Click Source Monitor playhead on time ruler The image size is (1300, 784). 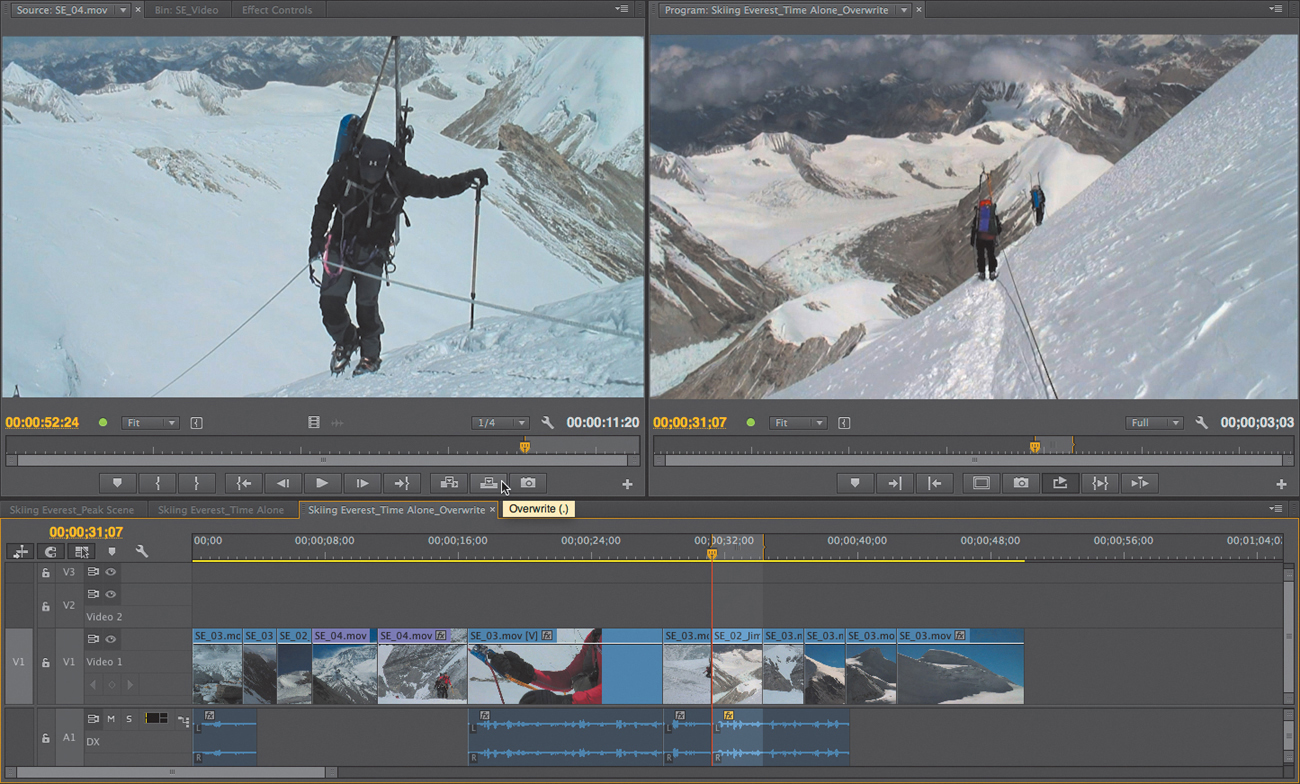[524, 447]
